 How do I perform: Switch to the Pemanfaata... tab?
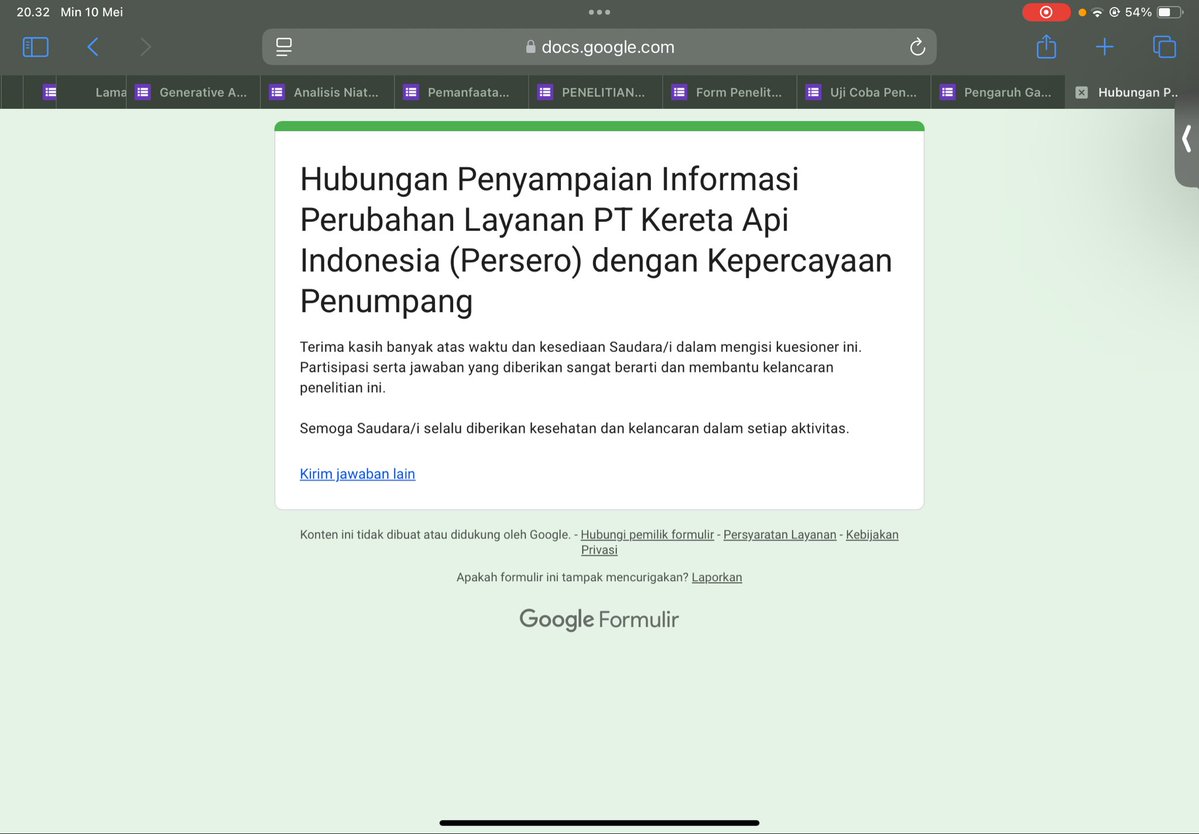point(462,92)
